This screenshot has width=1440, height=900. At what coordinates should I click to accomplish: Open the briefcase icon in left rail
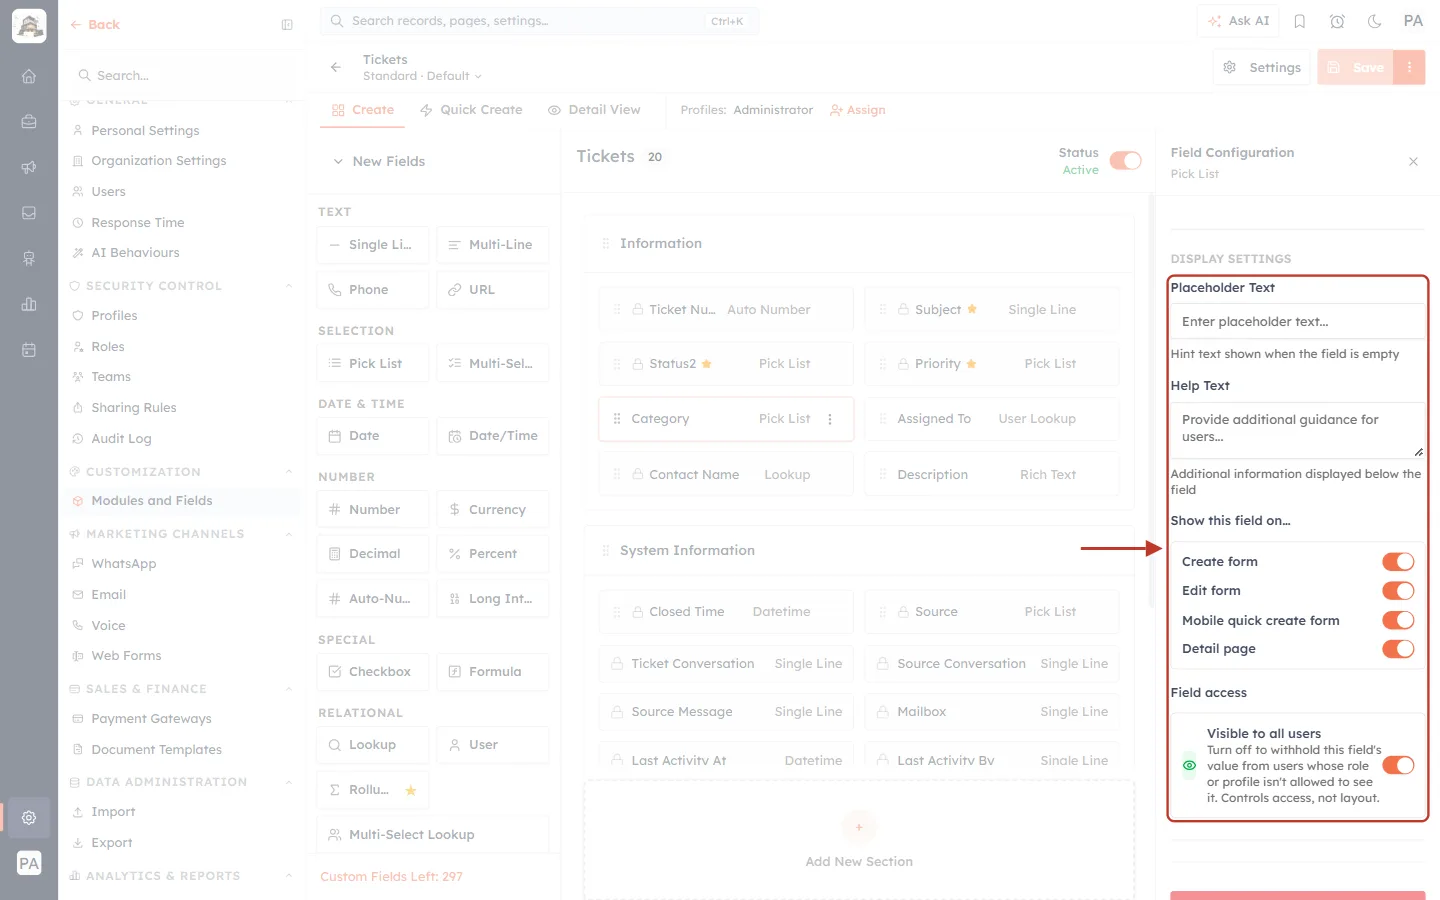coord(29,122)
